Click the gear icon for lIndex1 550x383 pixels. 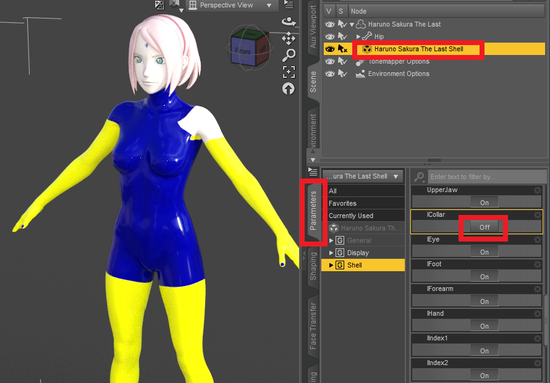click(537, 338)
